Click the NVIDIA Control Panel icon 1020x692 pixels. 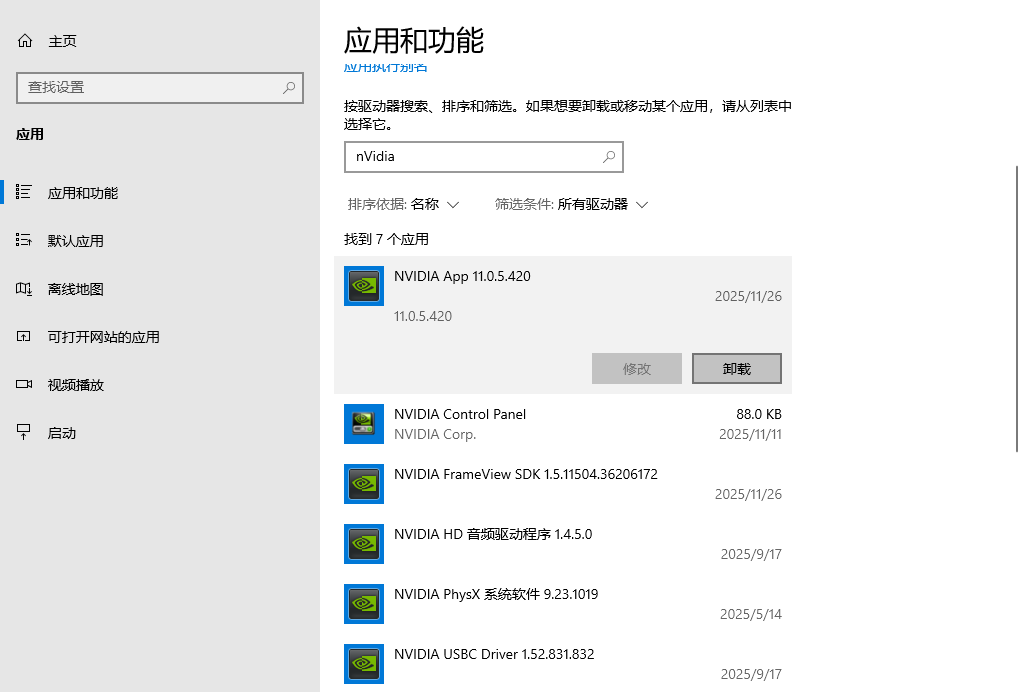[364, 424]
